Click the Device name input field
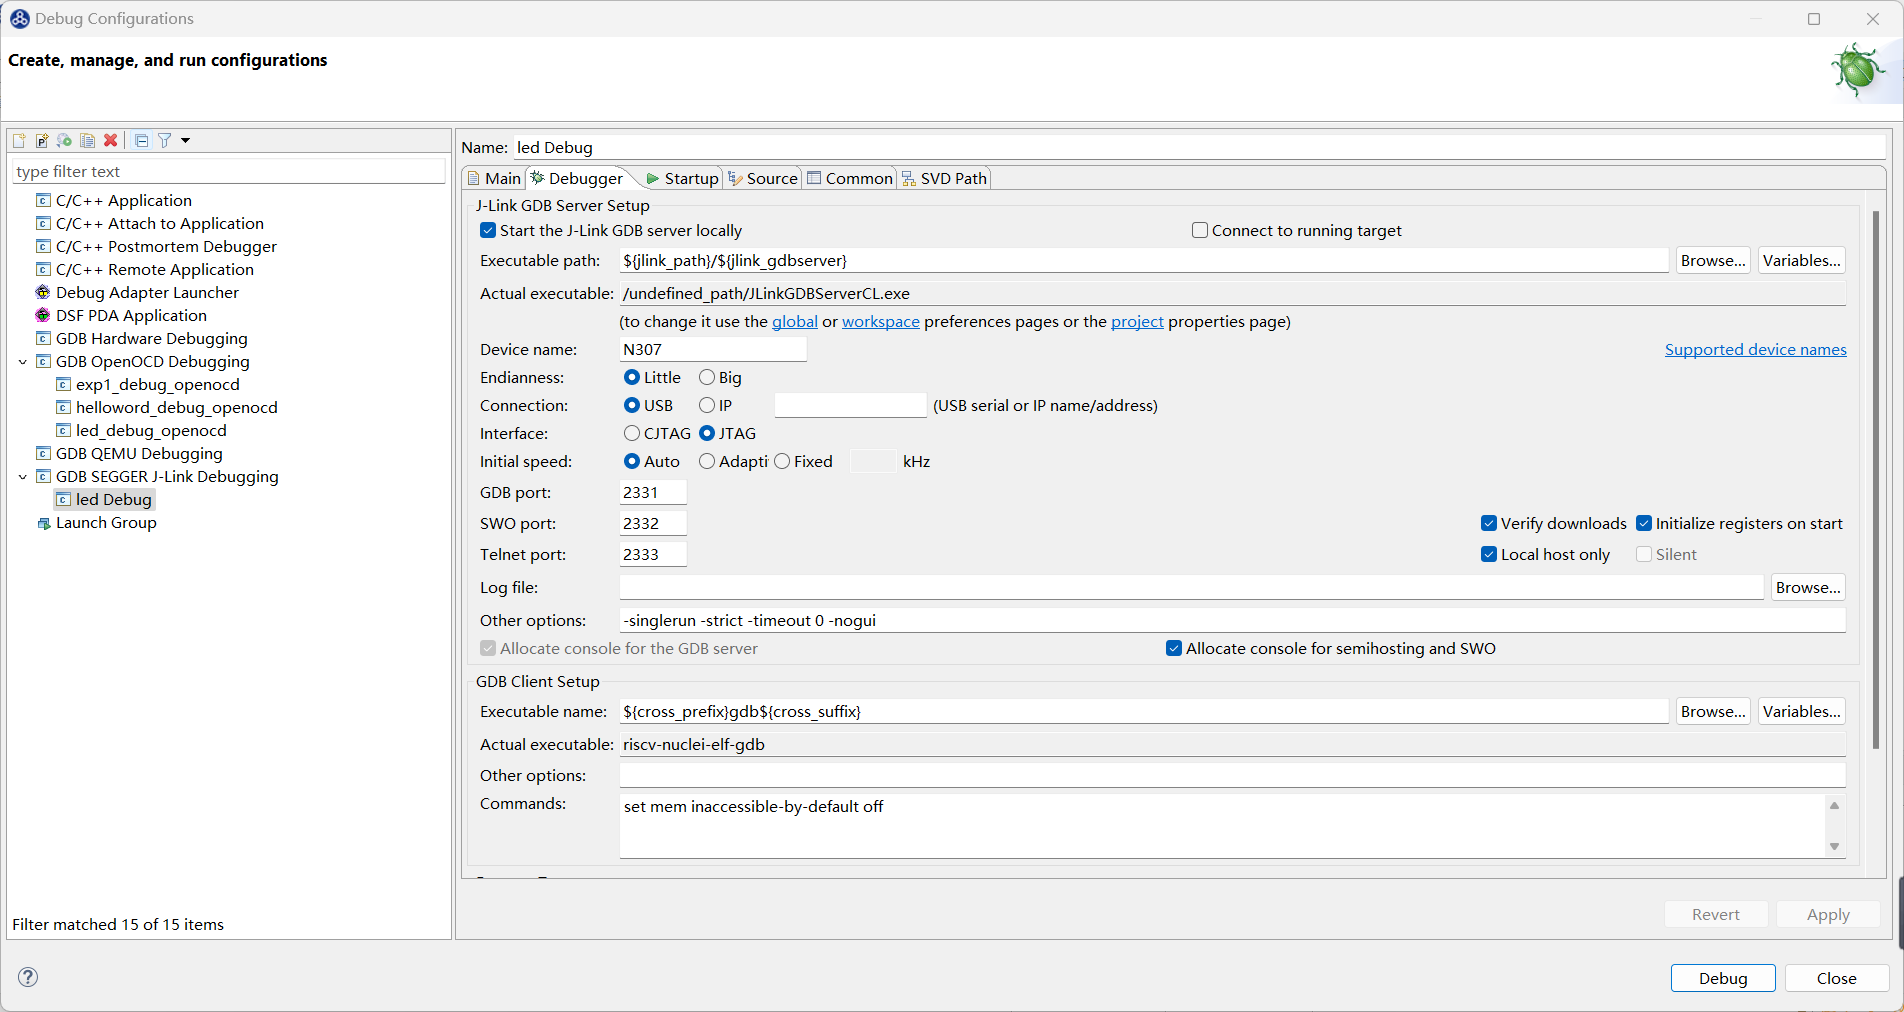The image size is (1904, 1012). pyautogui.click(x=712, y=350)
